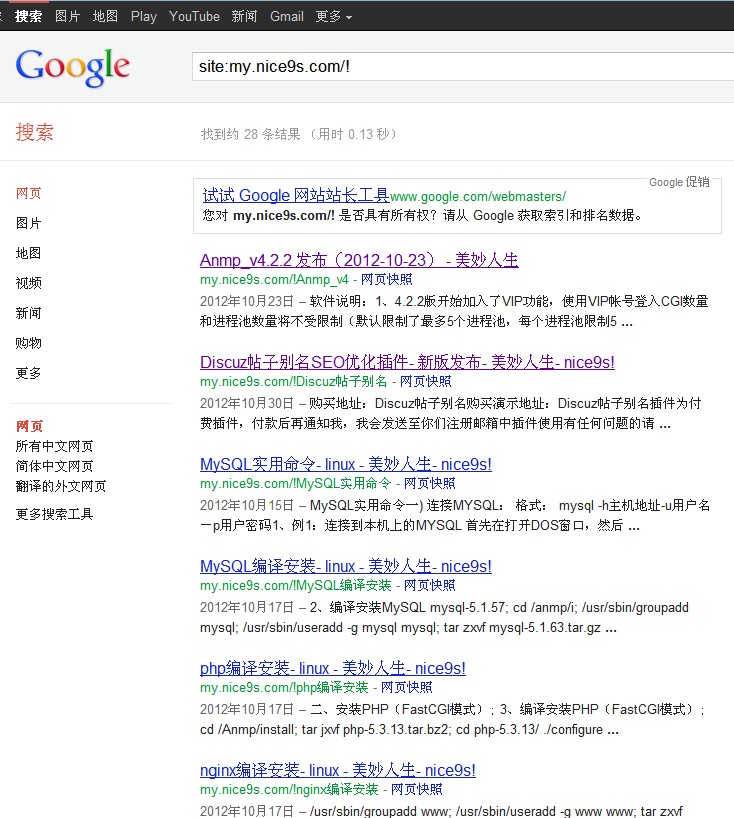Click the result count 找到约 28 条结果

pyautogui.click(x=251, y=135)
